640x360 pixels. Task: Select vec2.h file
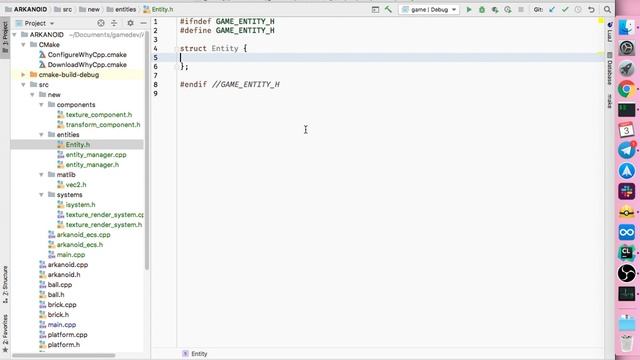coord(76,184)
